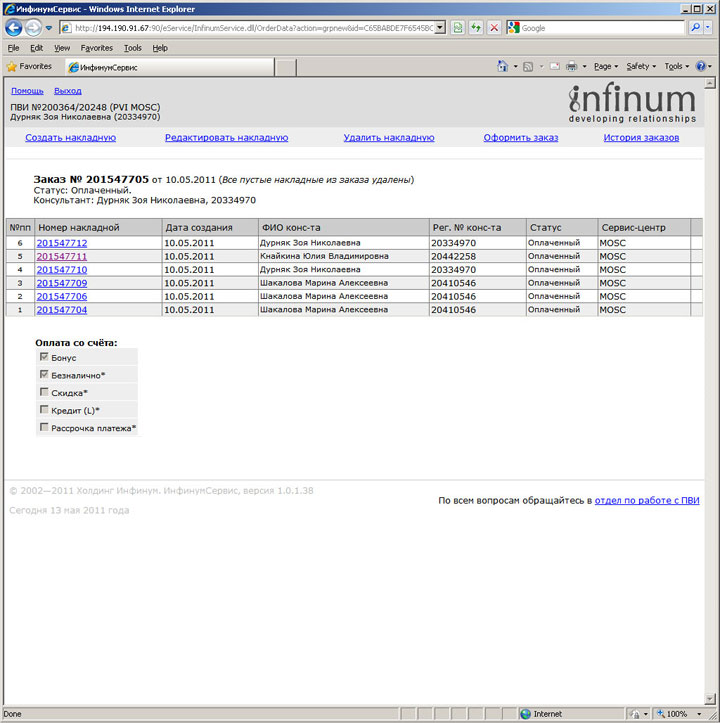Screen dimensions: 720x723
Task: Open the Tools menu in menu bar
Action: 133,48
